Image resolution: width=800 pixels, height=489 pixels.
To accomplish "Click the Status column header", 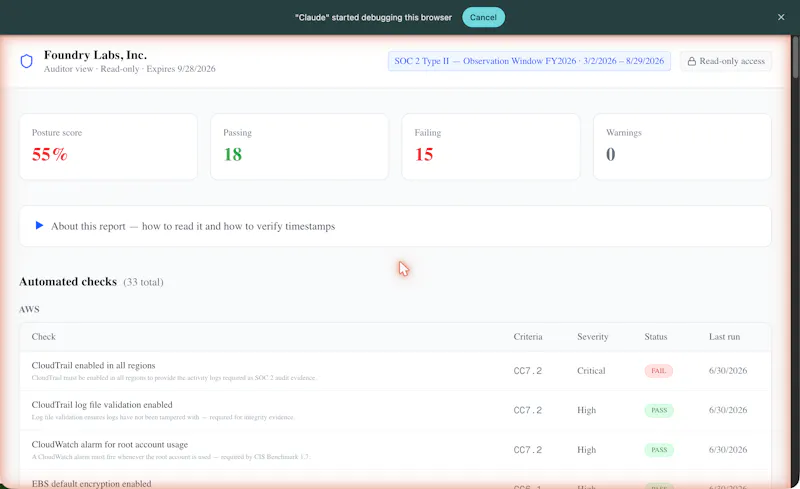I will coord(656,337).
